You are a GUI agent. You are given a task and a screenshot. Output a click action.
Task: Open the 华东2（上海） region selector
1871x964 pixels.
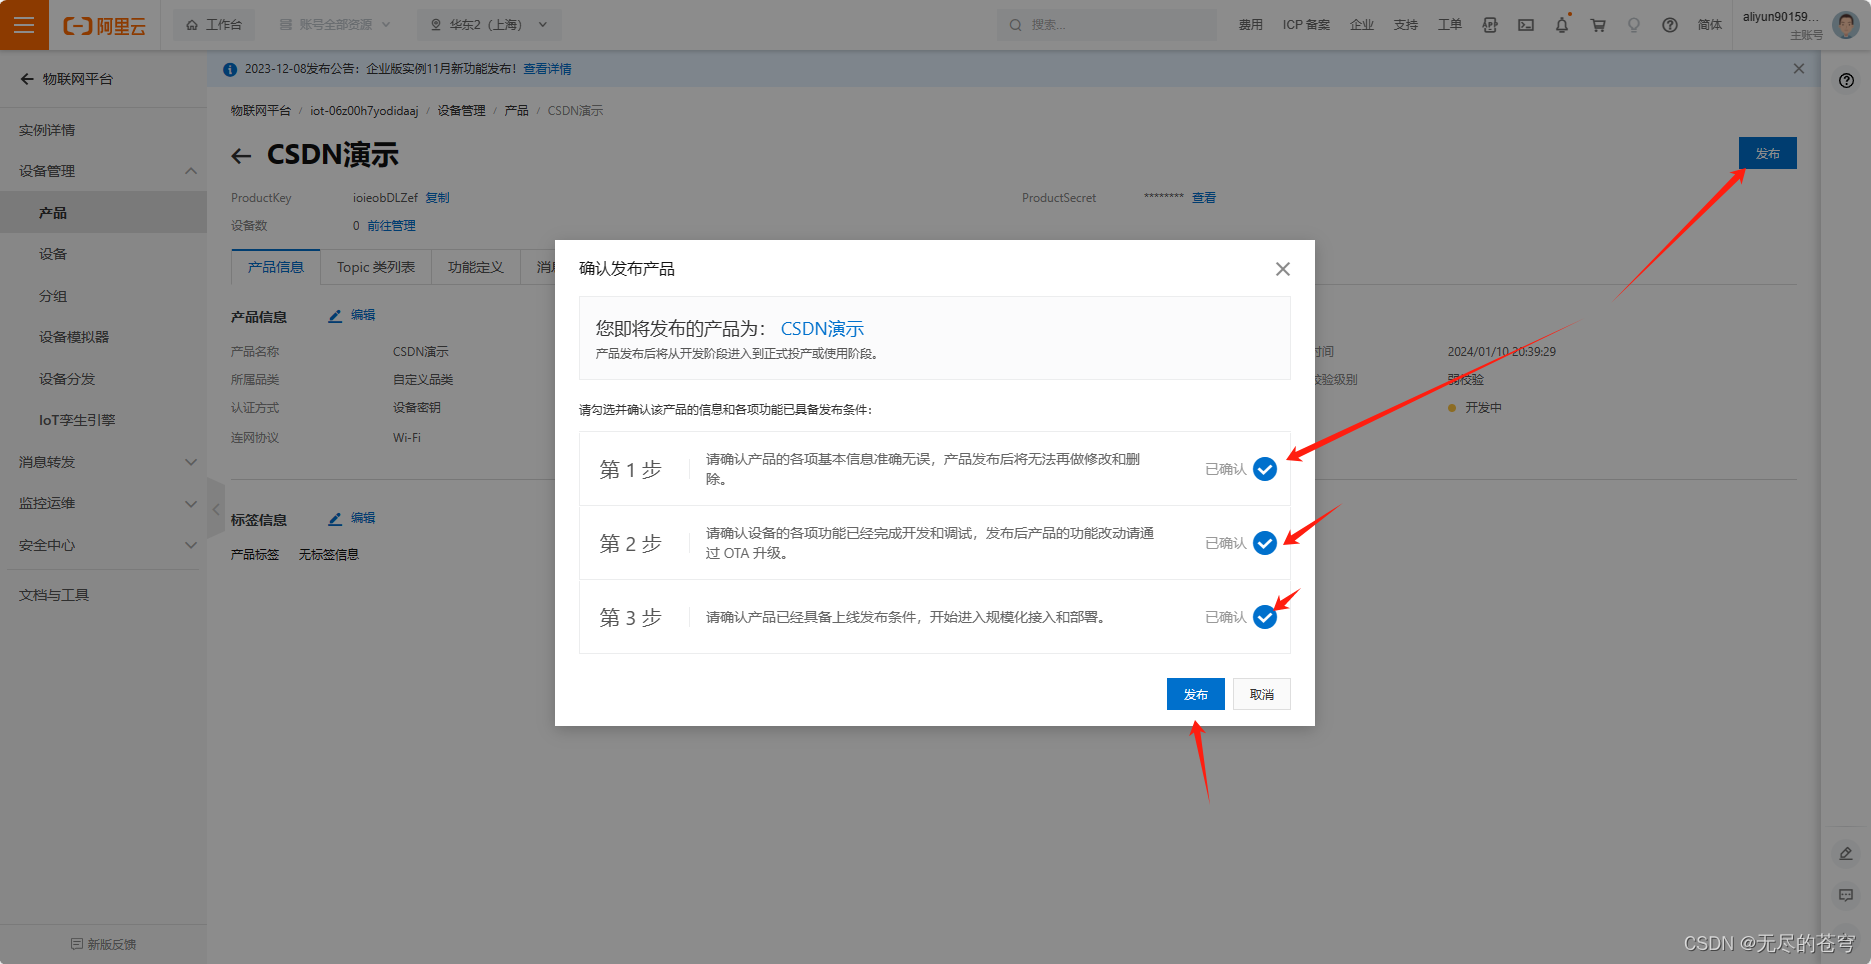point(489,25)
